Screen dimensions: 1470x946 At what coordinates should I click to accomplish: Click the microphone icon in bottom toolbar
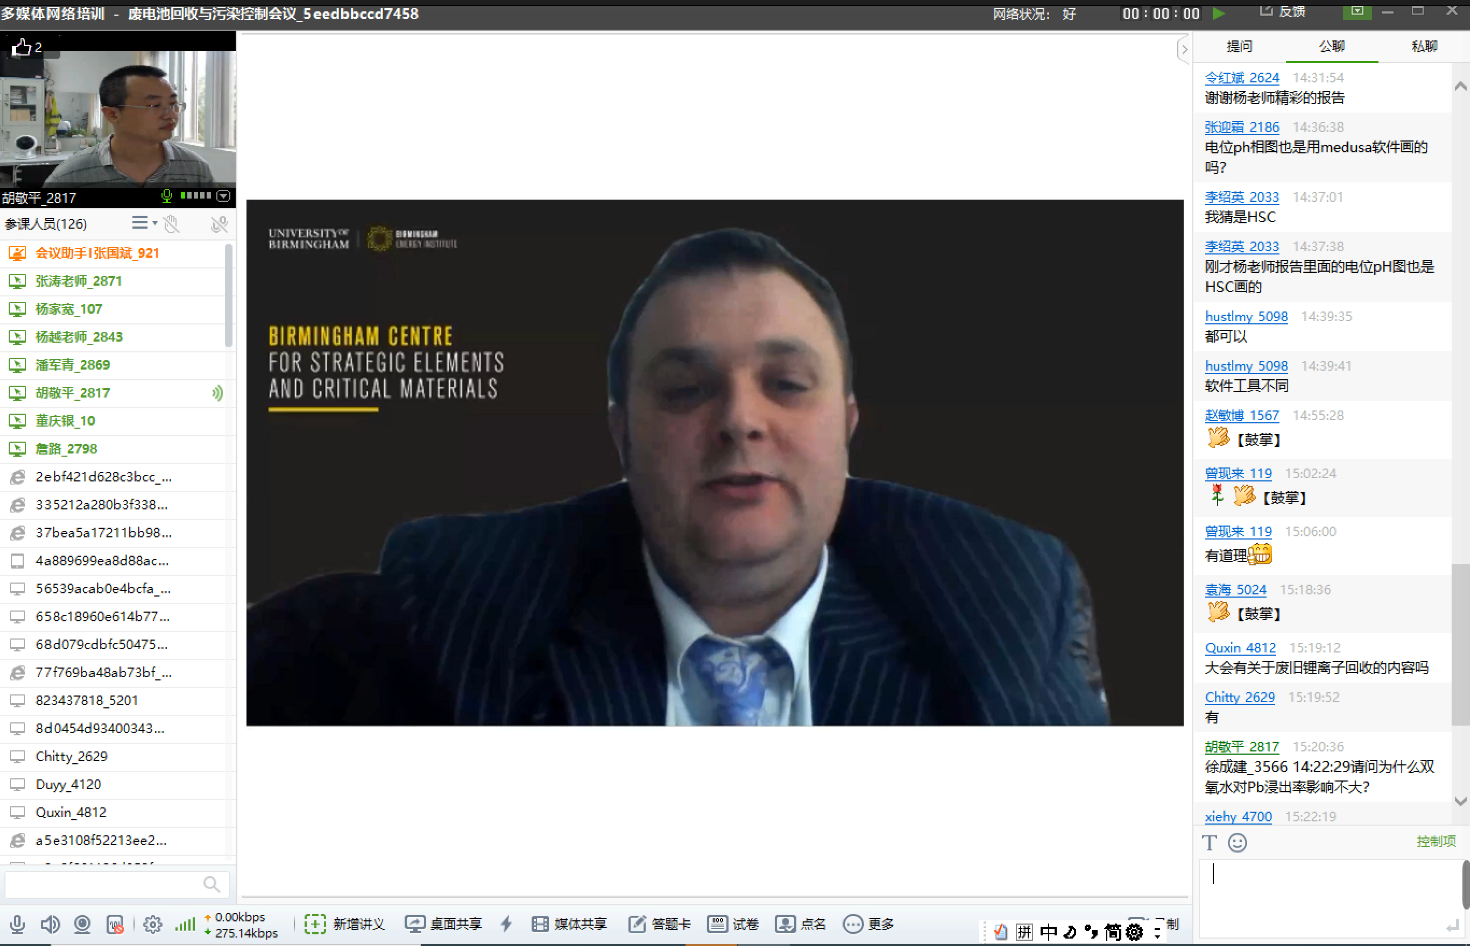tap(17, 925)
